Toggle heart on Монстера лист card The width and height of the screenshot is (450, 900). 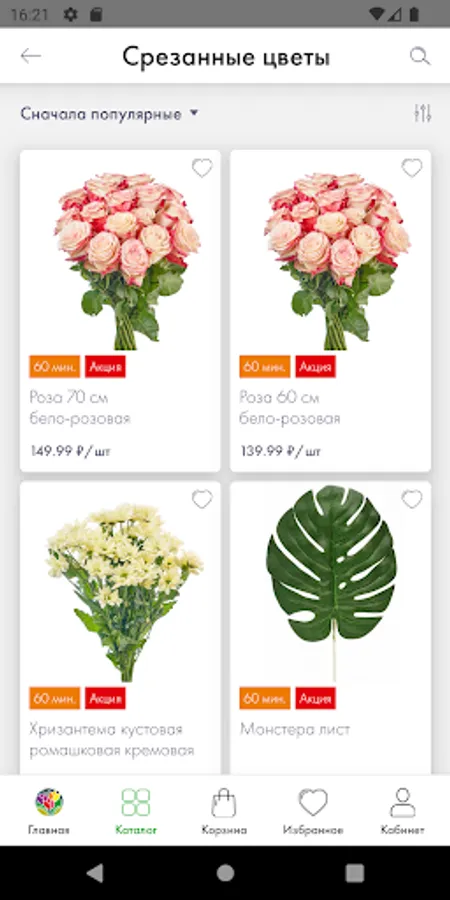(412, 499)
